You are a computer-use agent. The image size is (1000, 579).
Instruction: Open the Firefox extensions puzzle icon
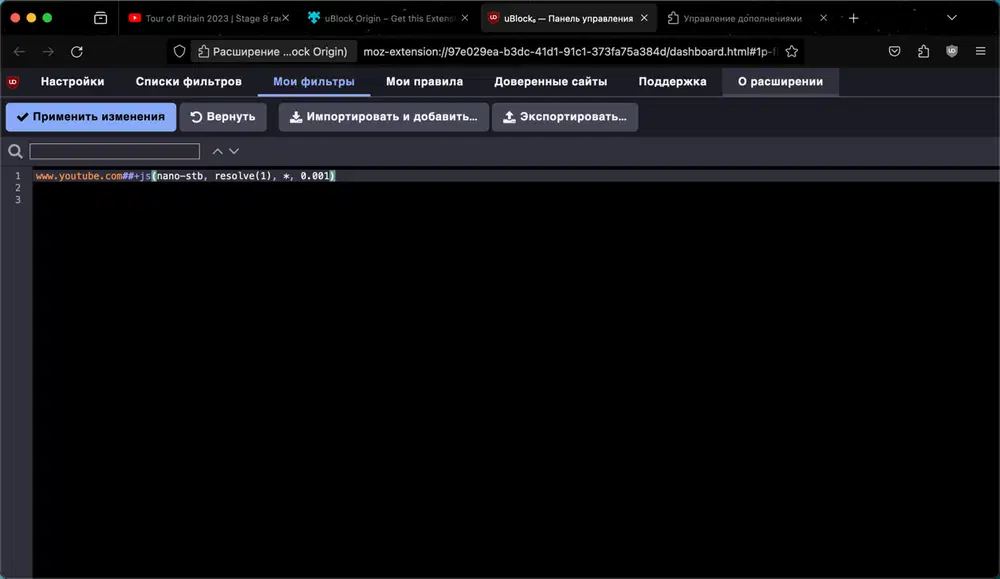(923, 52)
